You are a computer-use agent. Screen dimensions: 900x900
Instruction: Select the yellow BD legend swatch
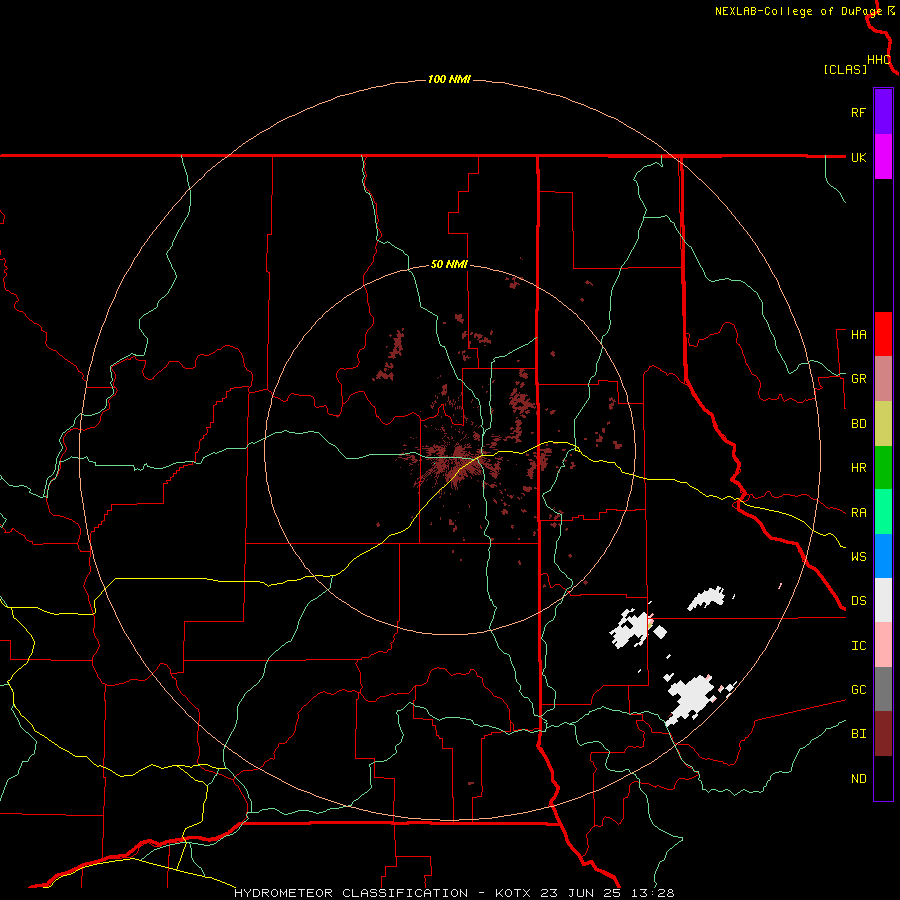pos(883,423)
